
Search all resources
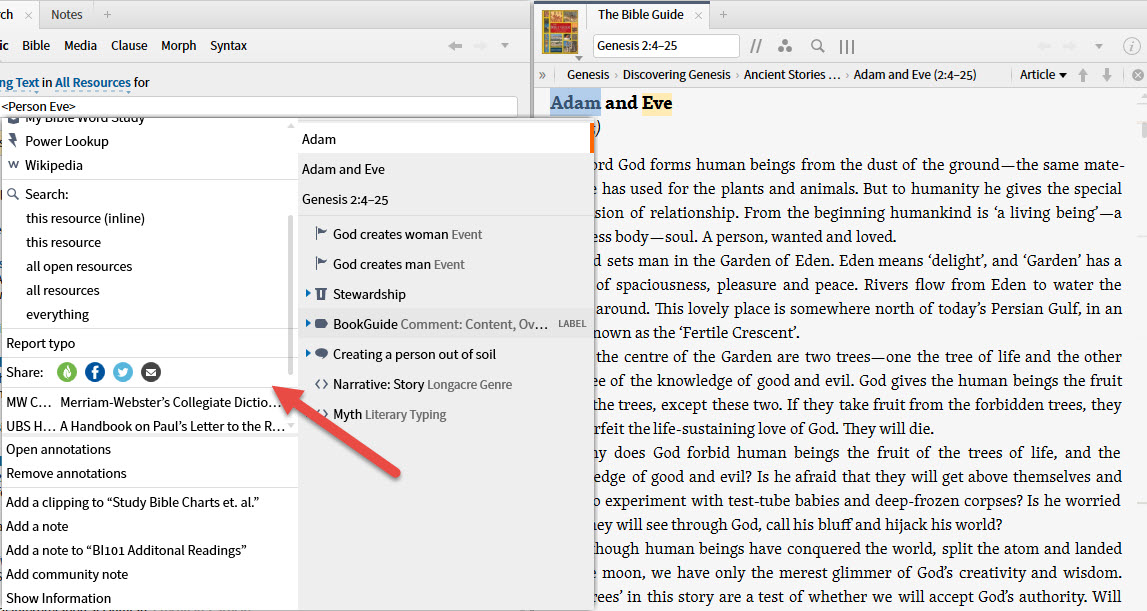click(62, 290)
